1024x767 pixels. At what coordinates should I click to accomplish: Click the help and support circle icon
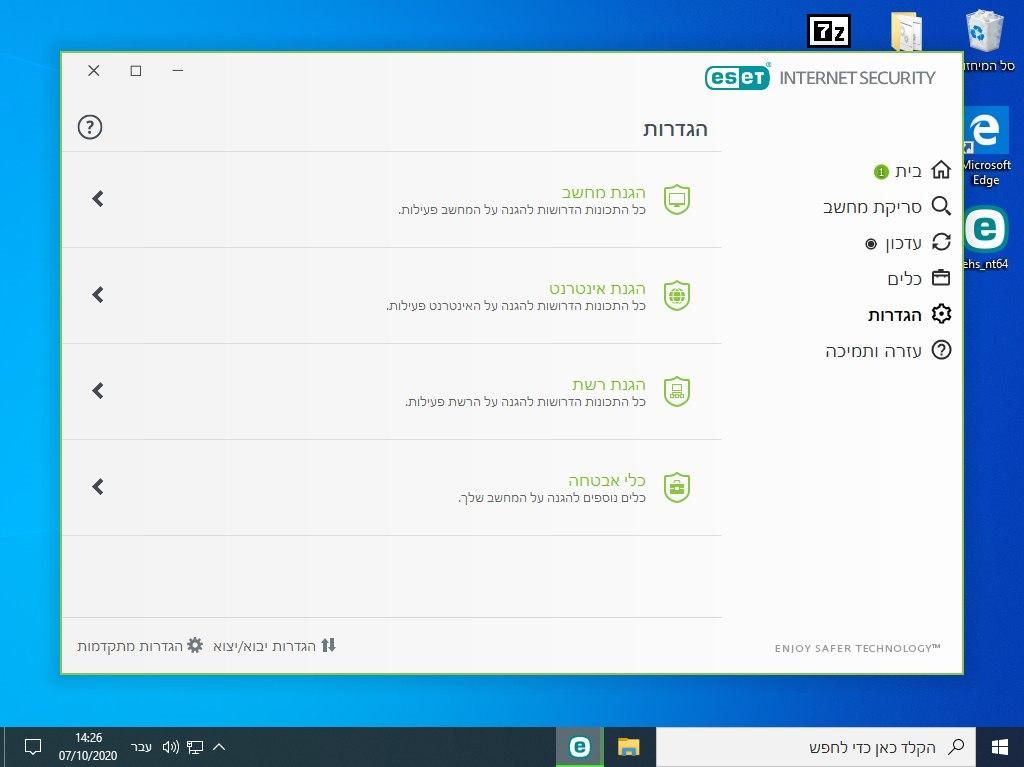pyautogui.click(x=941, y=350)
